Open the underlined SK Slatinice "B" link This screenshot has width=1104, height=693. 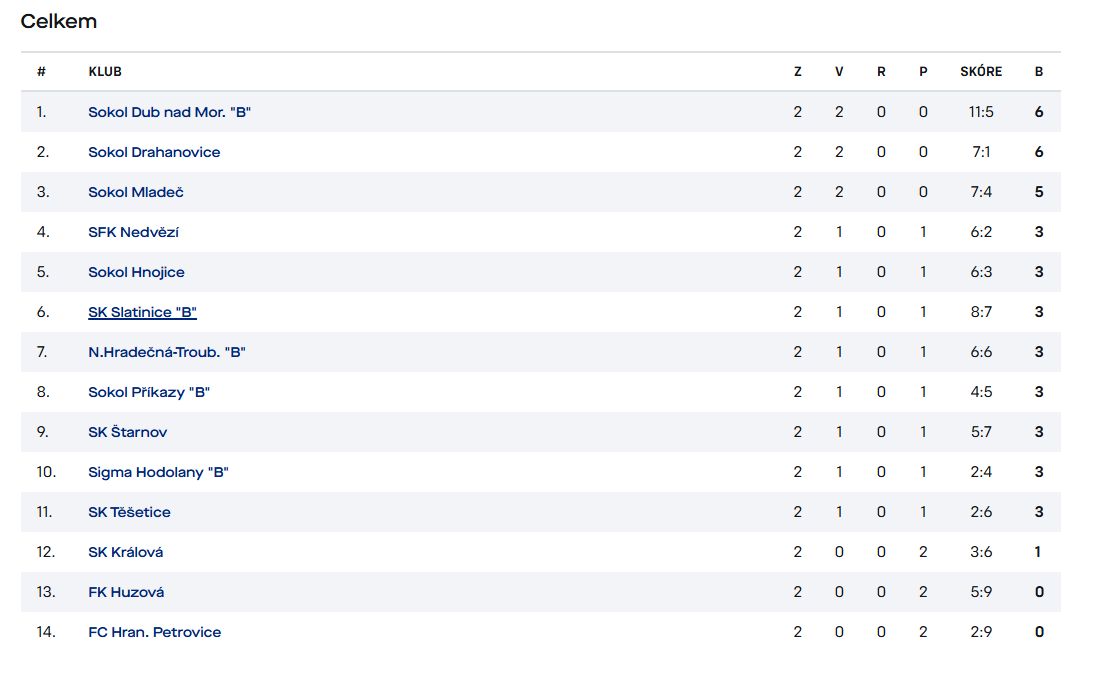click(x=142, y=312)
